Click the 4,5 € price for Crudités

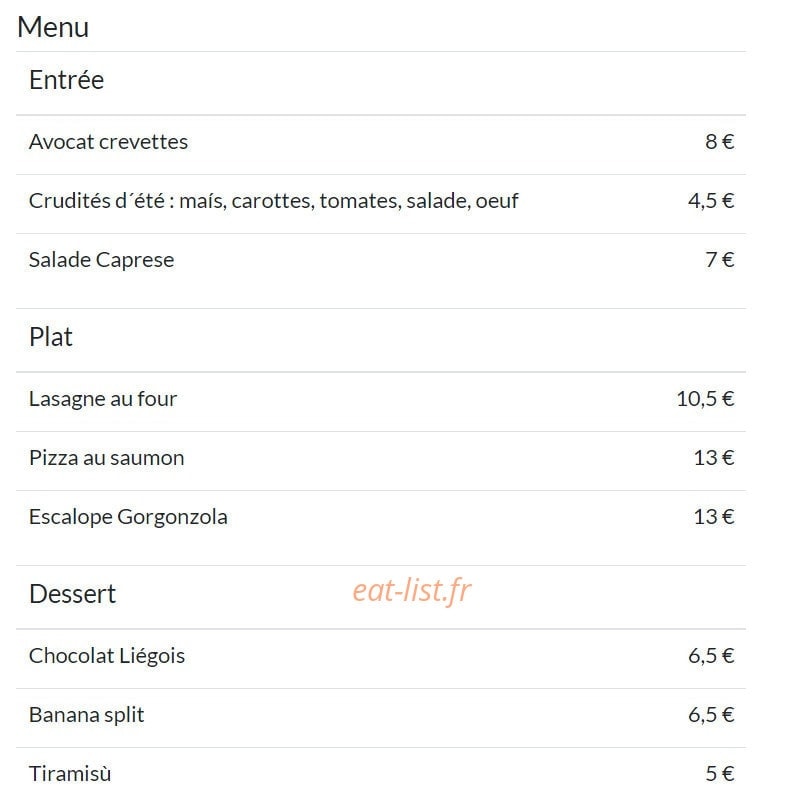pos(711,201)
